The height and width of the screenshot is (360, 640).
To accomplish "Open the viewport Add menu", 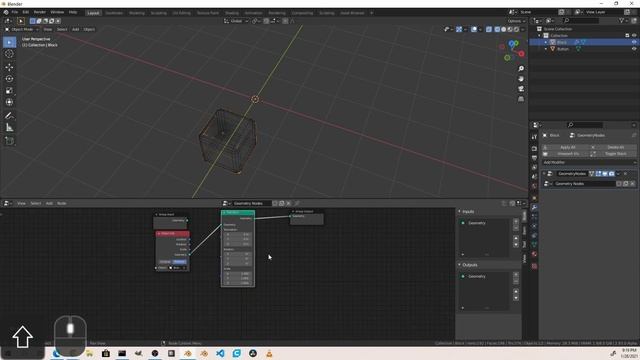I will click(76, 29).
